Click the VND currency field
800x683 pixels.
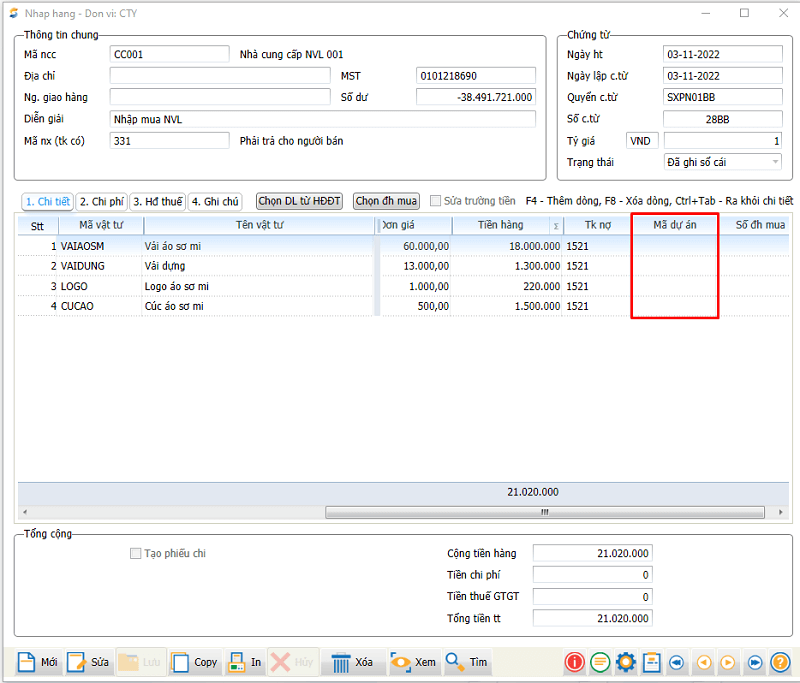coord(642,140)
